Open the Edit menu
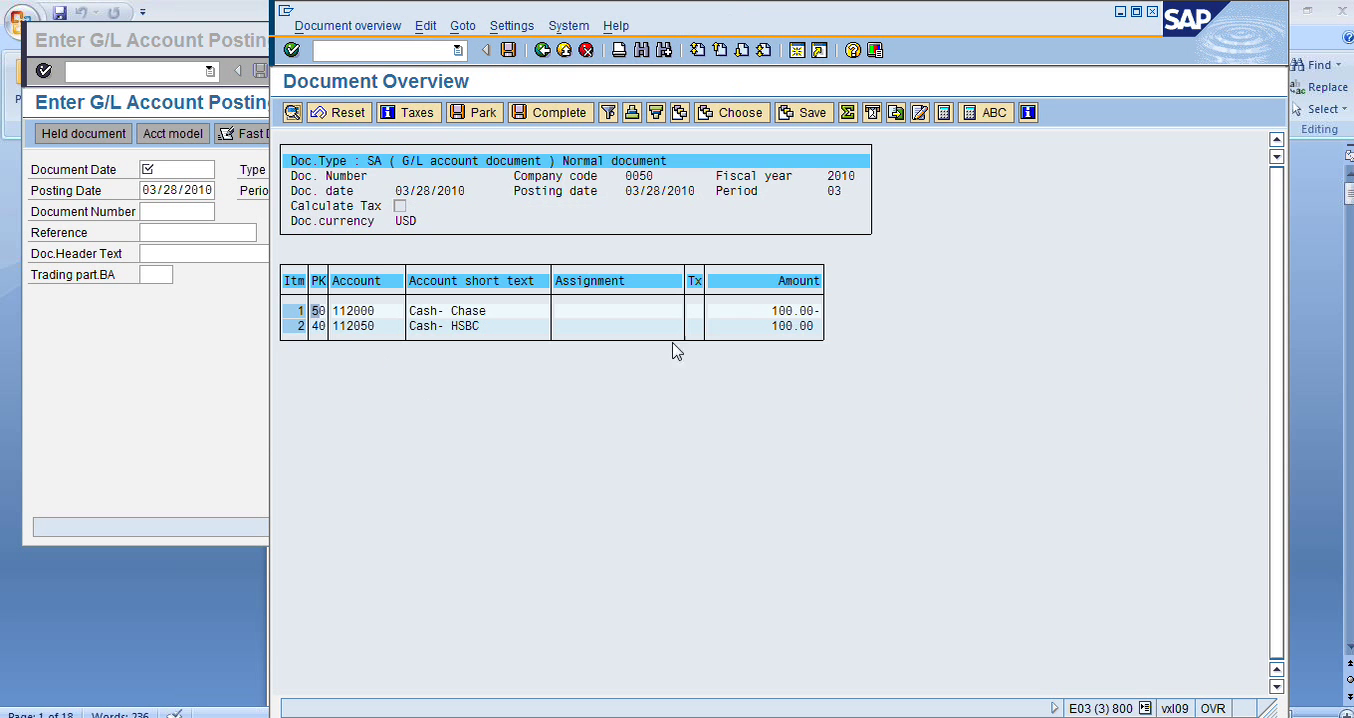This screenshot has width=1354, height=718. click(425, 26)
